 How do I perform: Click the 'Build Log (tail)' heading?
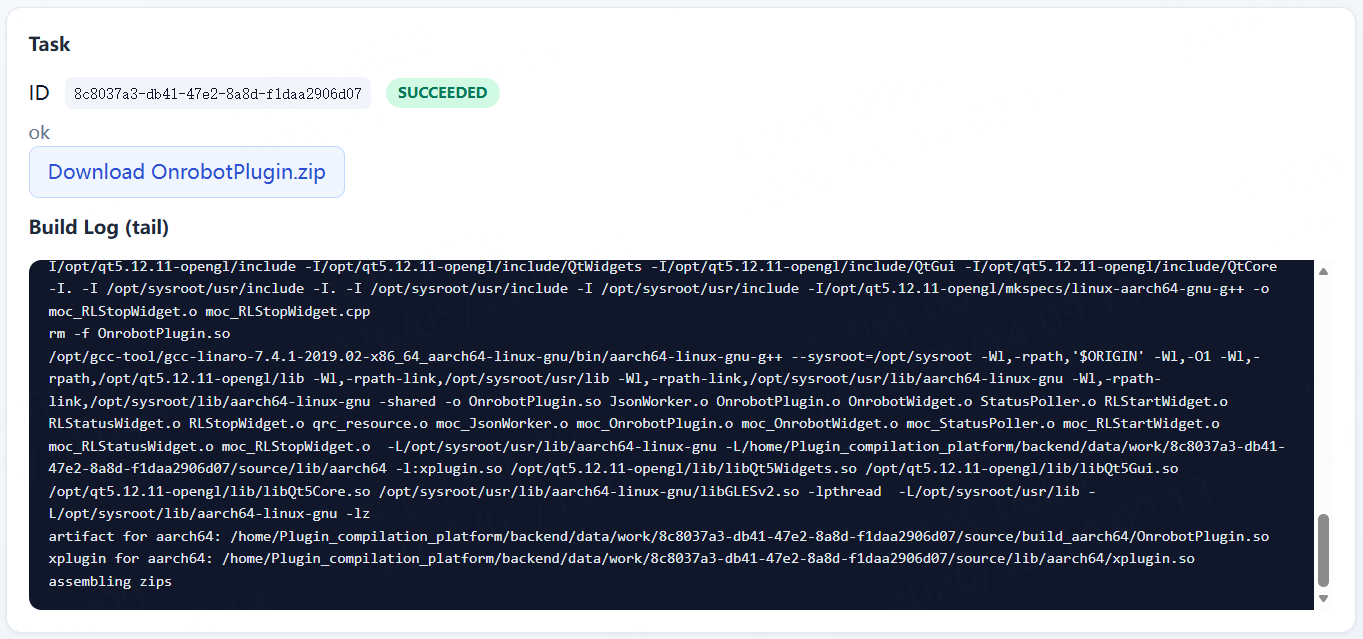99,227
